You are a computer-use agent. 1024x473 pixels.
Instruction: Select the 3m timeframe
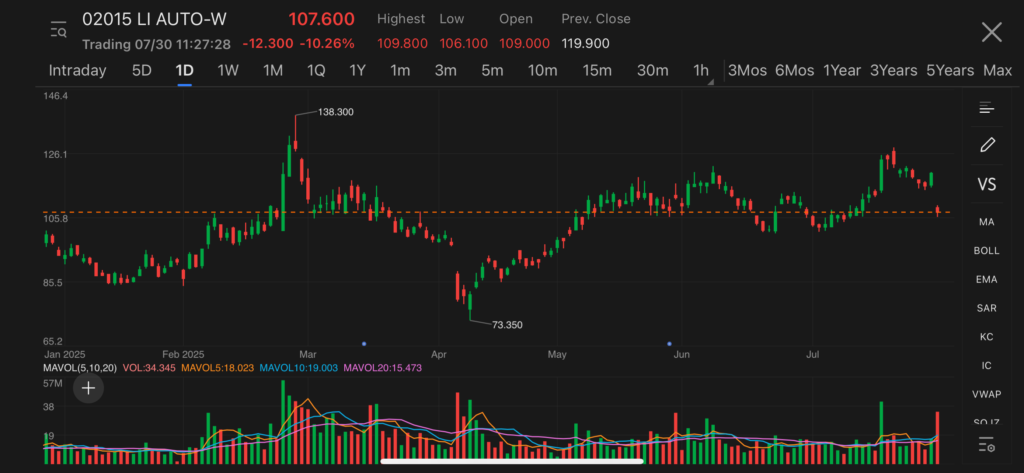tap(445, 71)
